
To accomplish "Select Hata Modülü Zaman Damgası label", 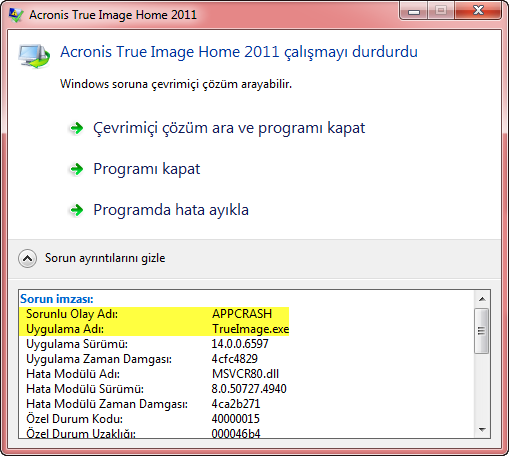I will [107, 404].
